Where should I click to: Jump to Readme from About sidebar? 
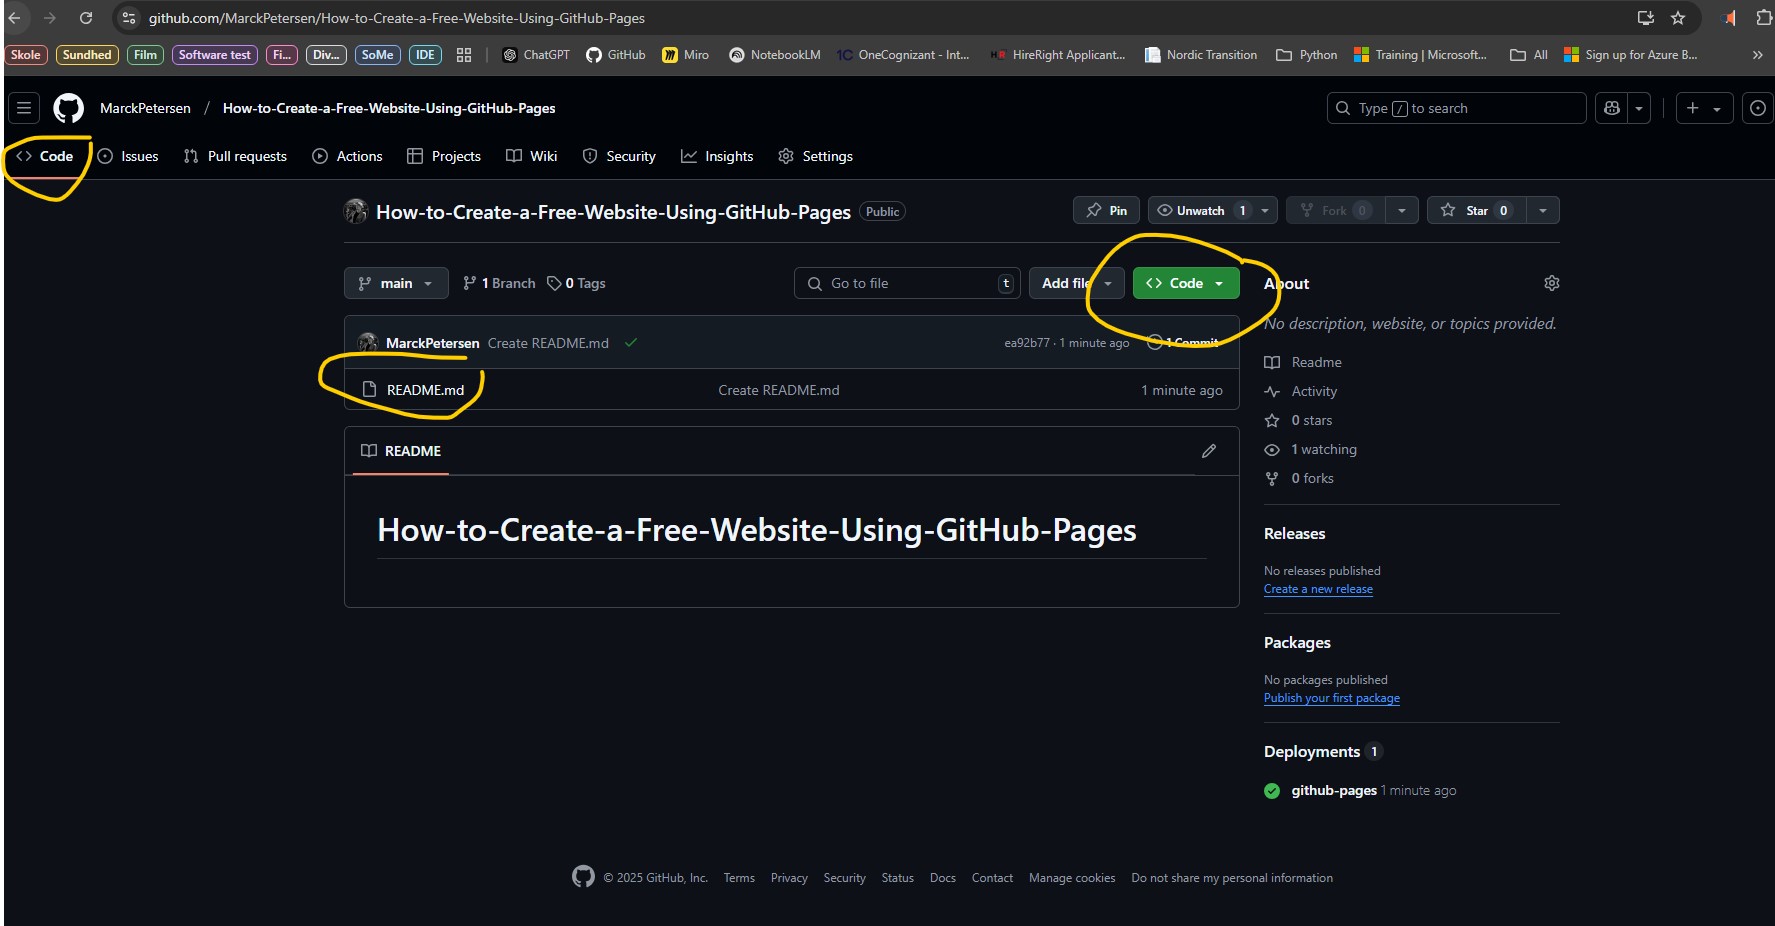tap(1303, 362)
